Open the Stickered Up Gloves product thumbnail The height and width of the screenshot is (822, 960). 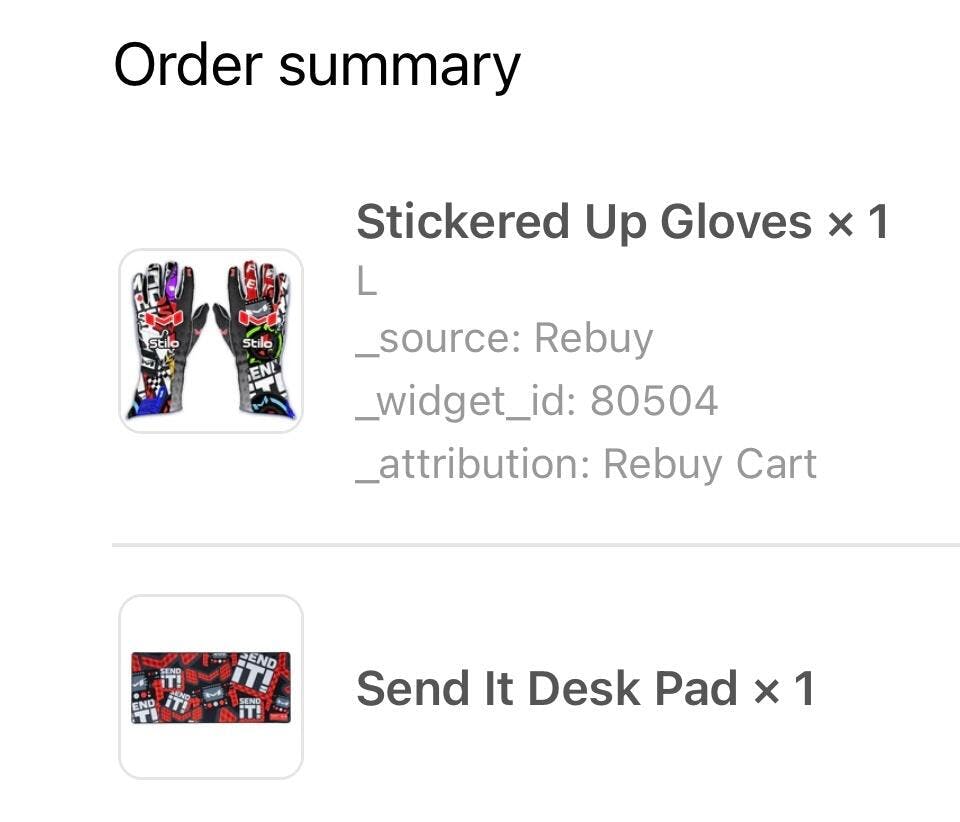211,341
